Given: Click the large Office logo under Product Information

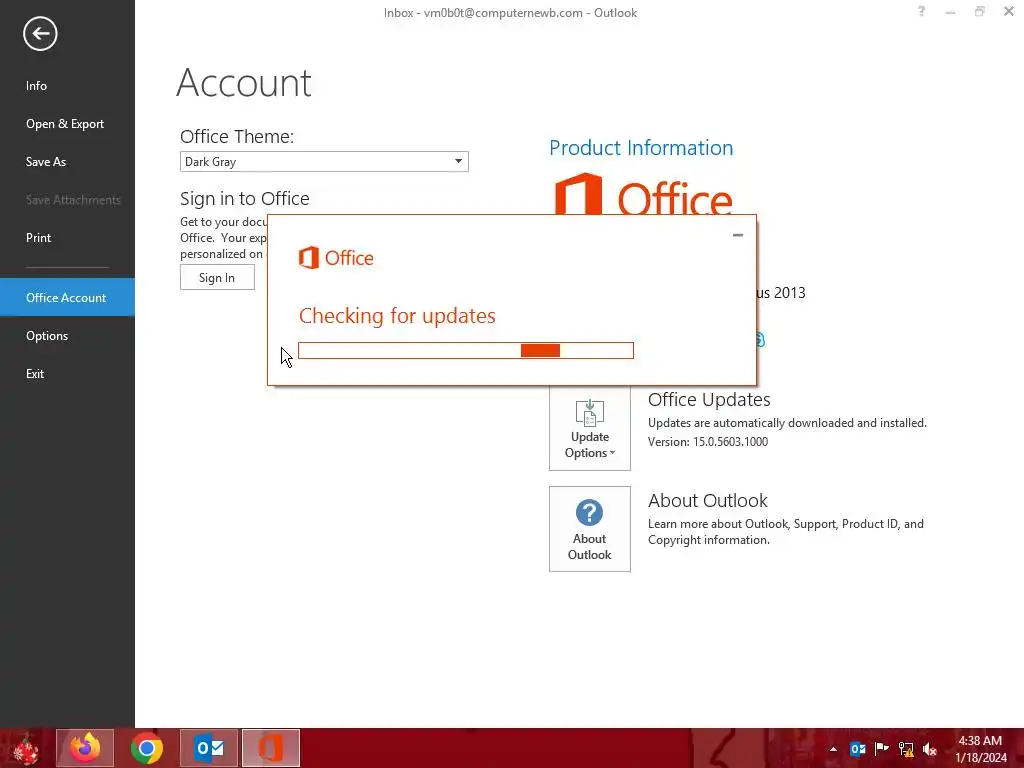Looking at the screenshot, I should tap(643, 195).
